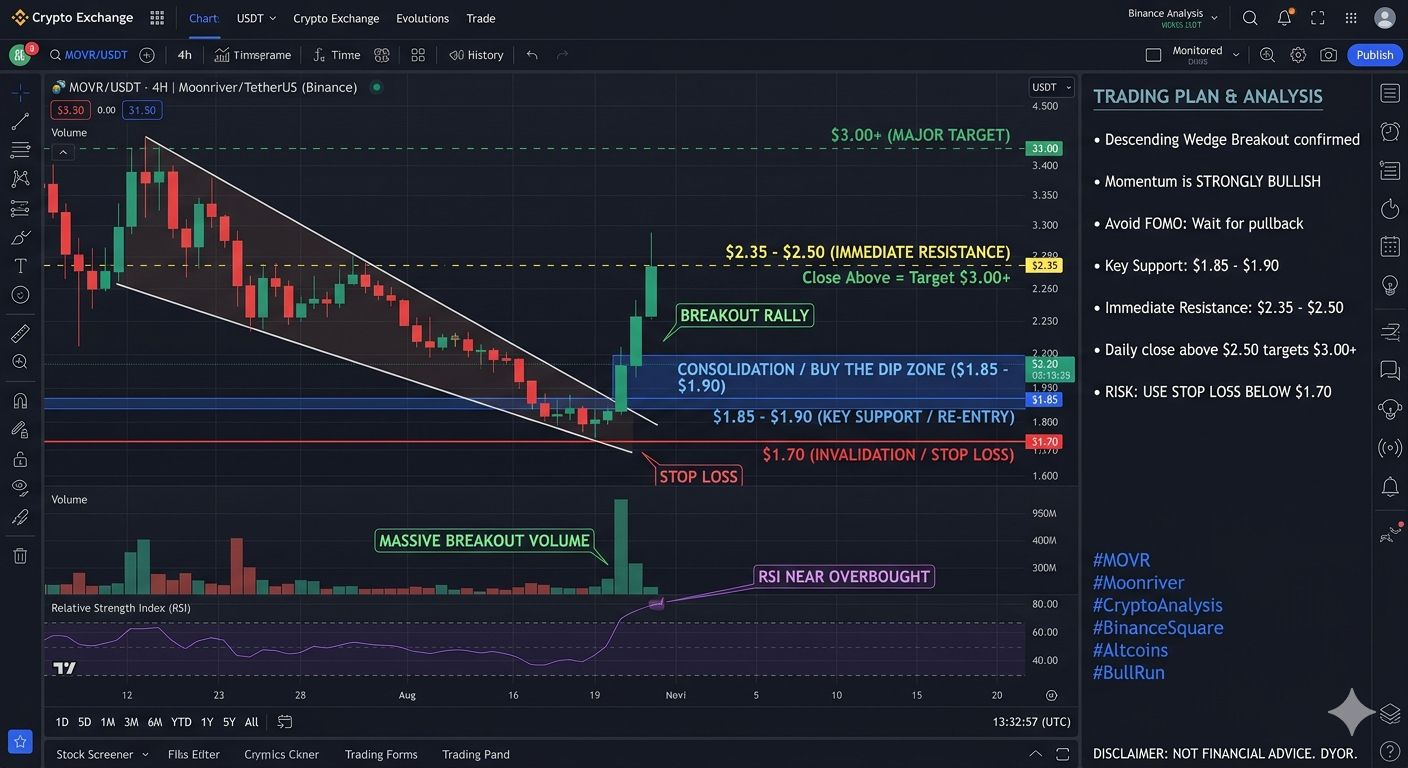The height and width of the screenshot is (768, 1408).
Task: Delete drawings with the trash icon
Action: coord(20,556)
